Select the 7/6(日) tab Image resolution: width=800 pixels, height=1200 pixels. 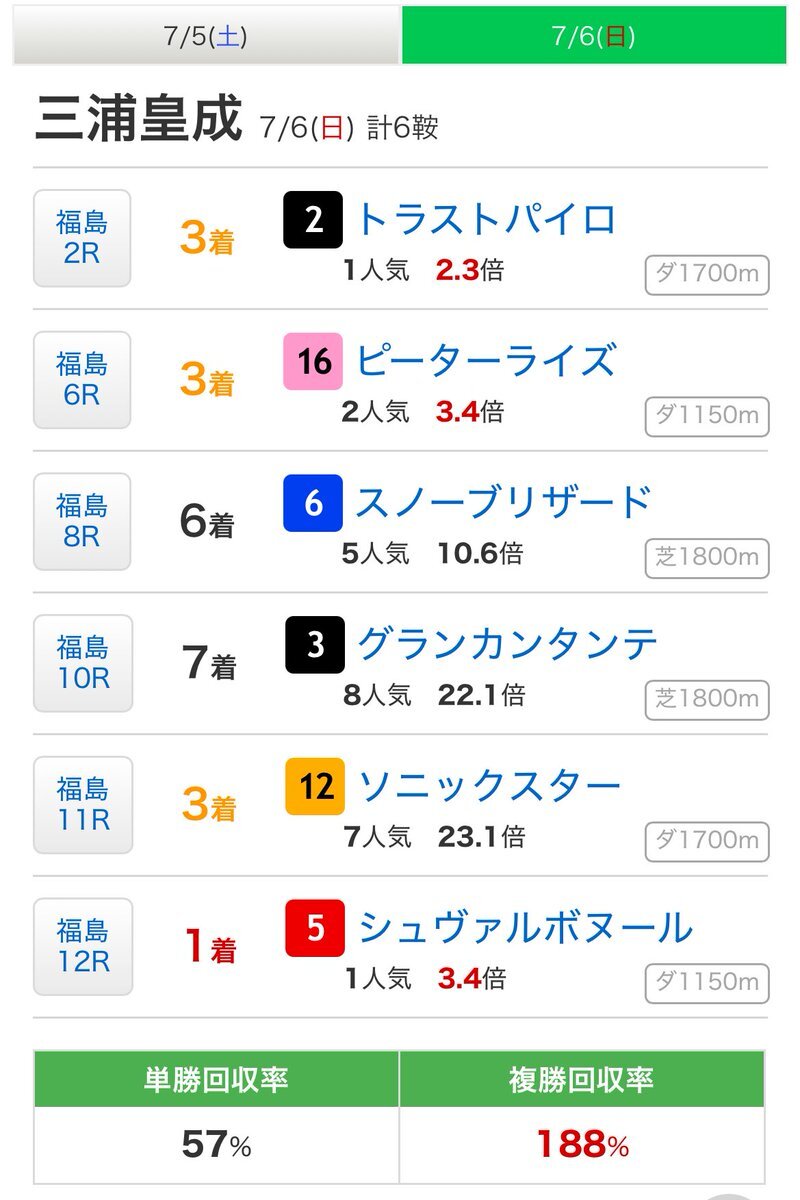(594, 35)
